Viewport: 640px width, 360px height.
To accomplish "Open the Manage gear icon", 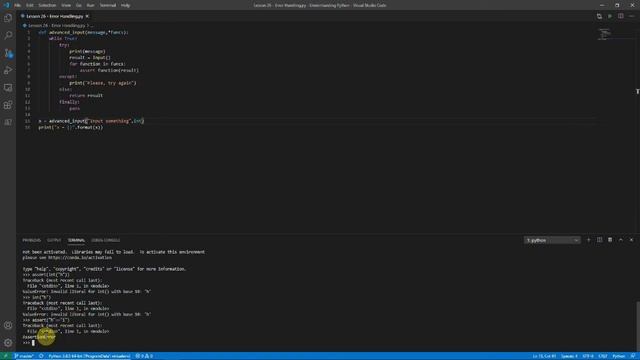I will [x=8, y=343].
